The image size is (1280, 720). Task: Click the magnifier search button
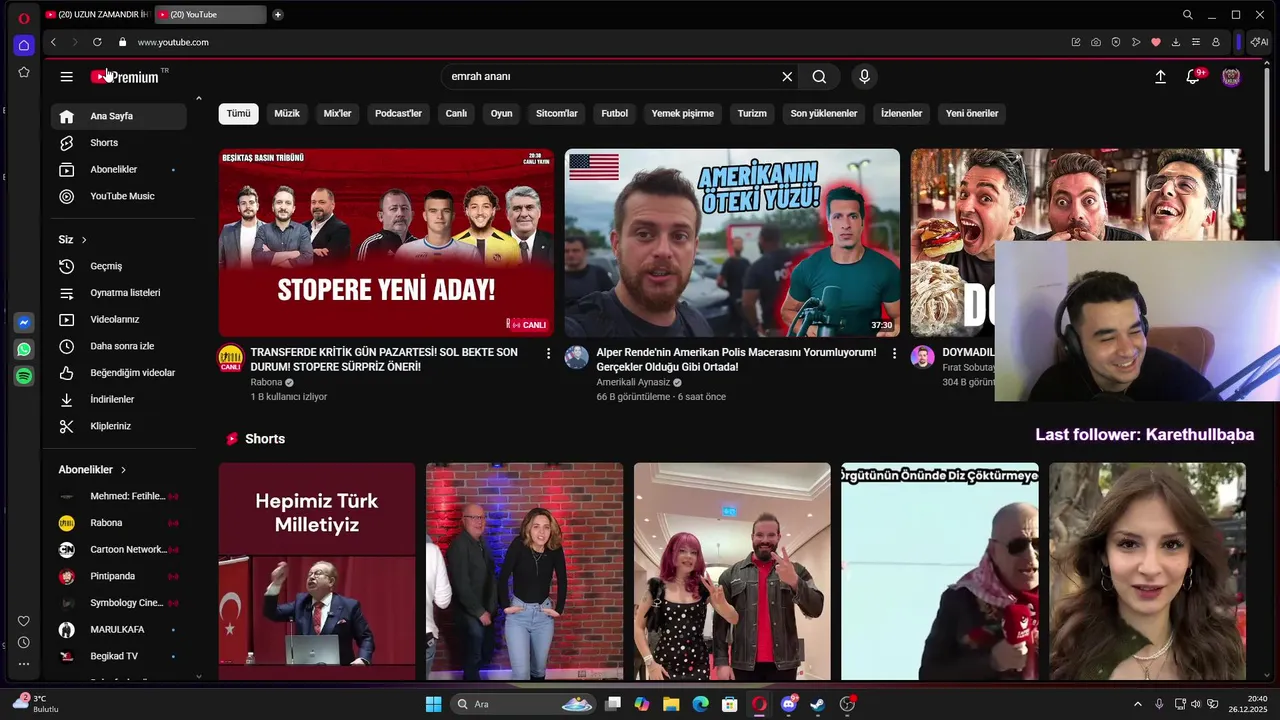819,77
